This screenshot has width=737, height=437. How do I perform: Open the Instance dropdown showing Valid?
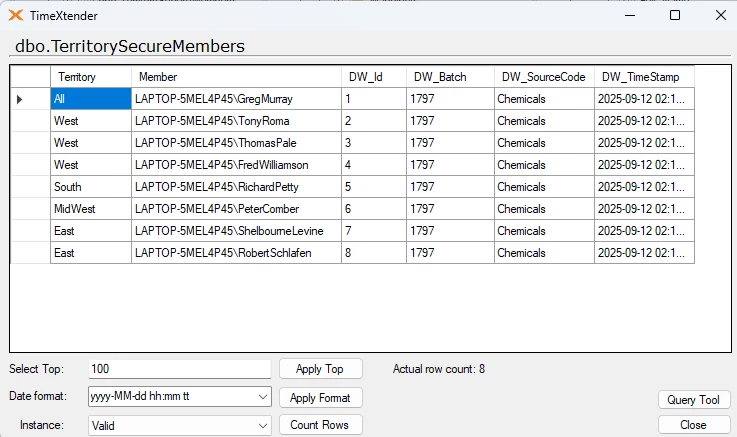pos(263,426)
